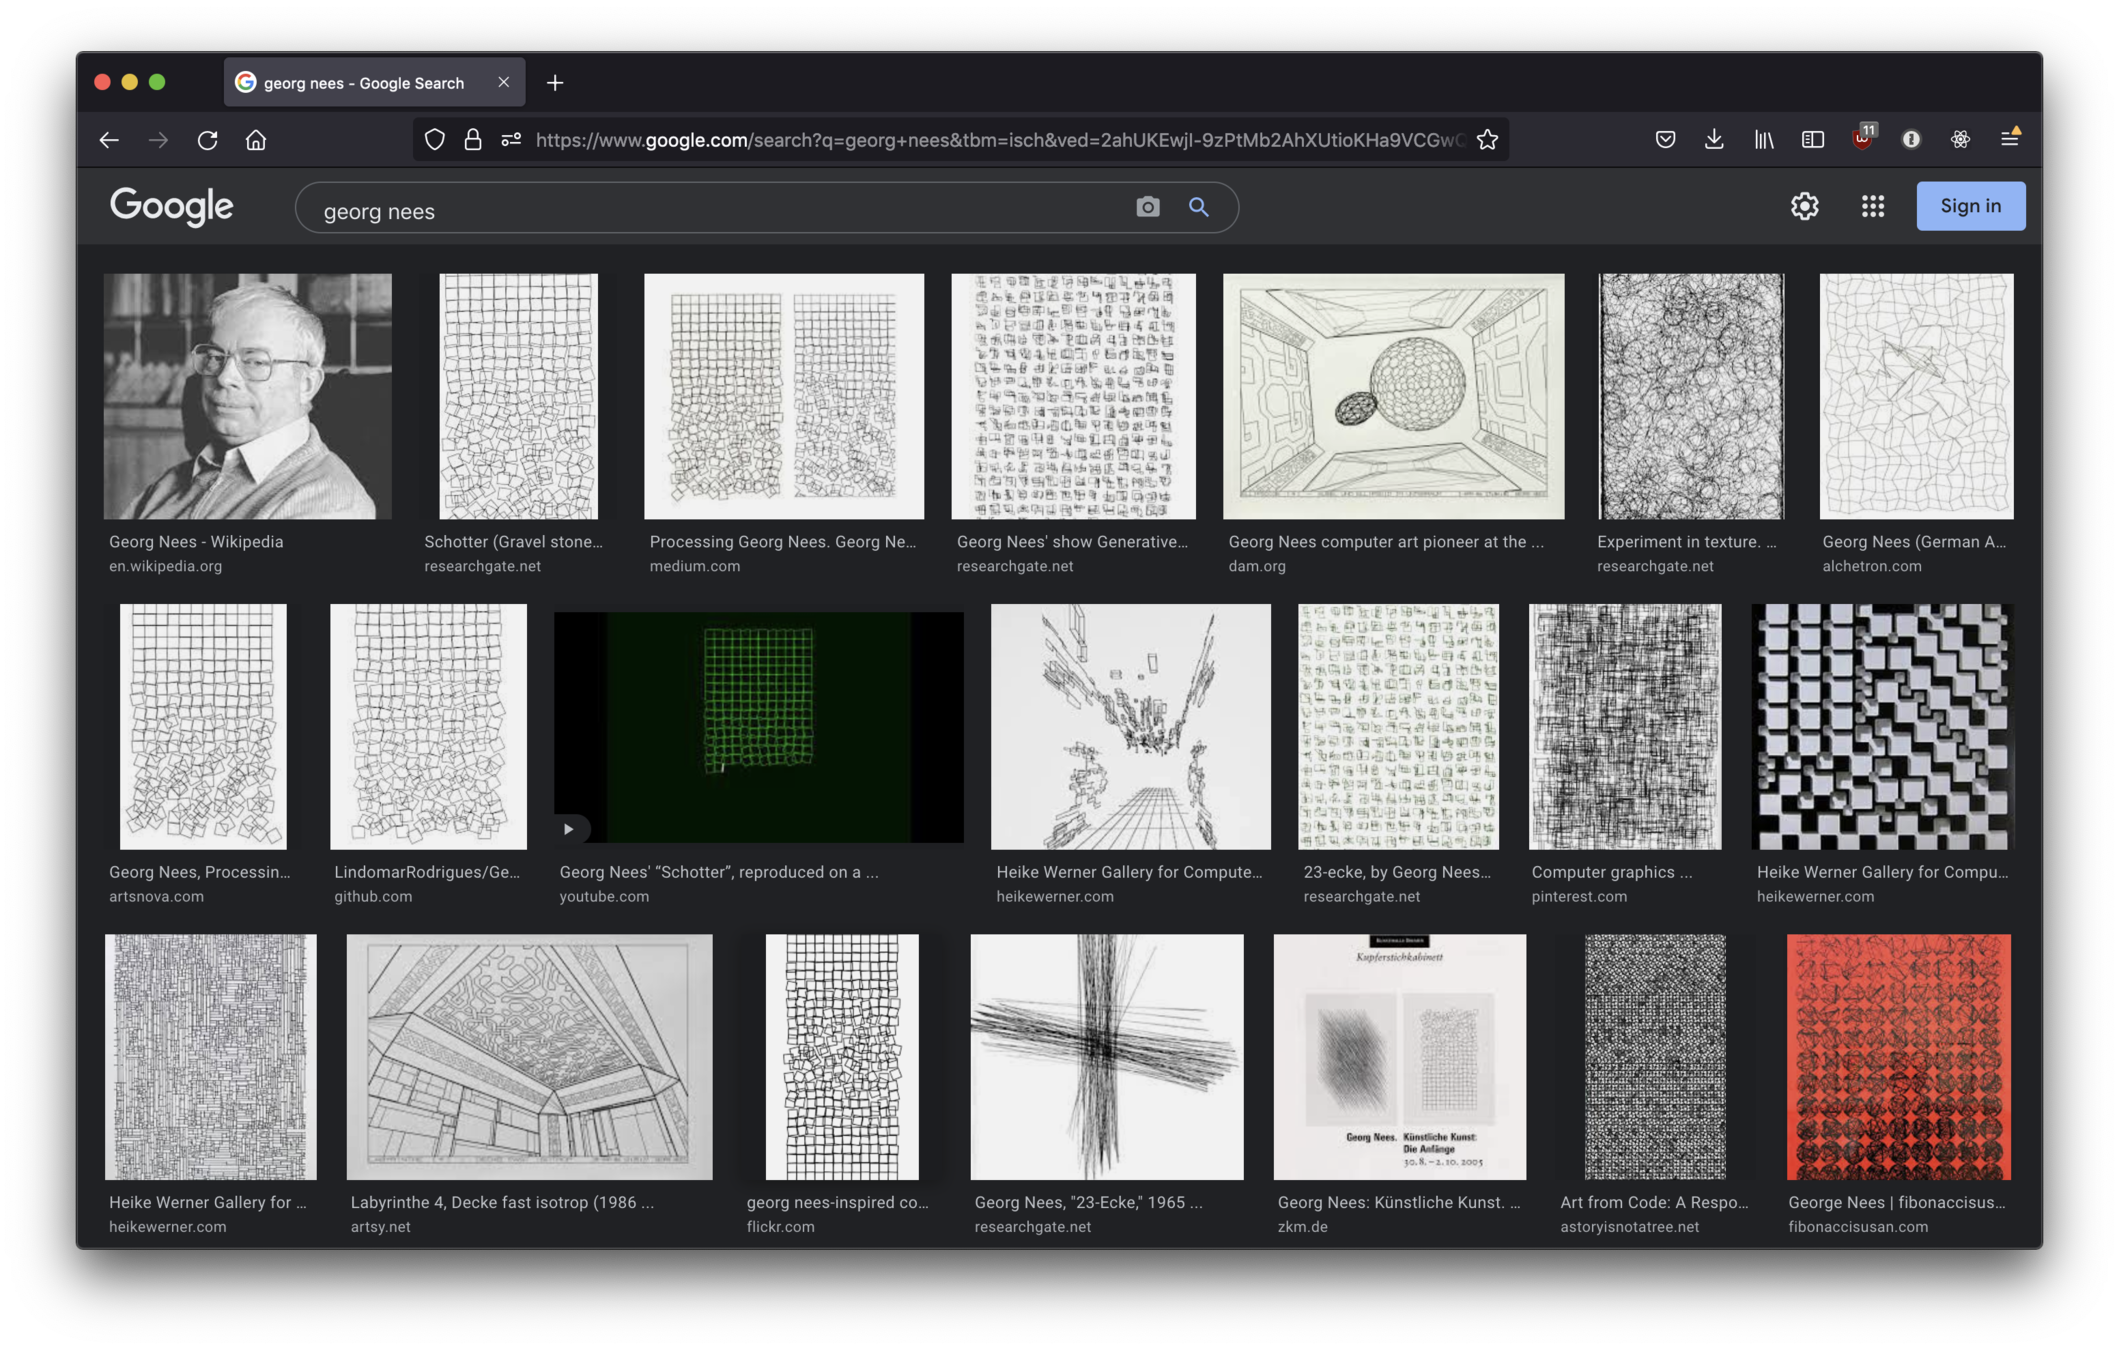Save page to Pocket
This screenshot has width=2119, height=1350.
tap(1665, 140)
